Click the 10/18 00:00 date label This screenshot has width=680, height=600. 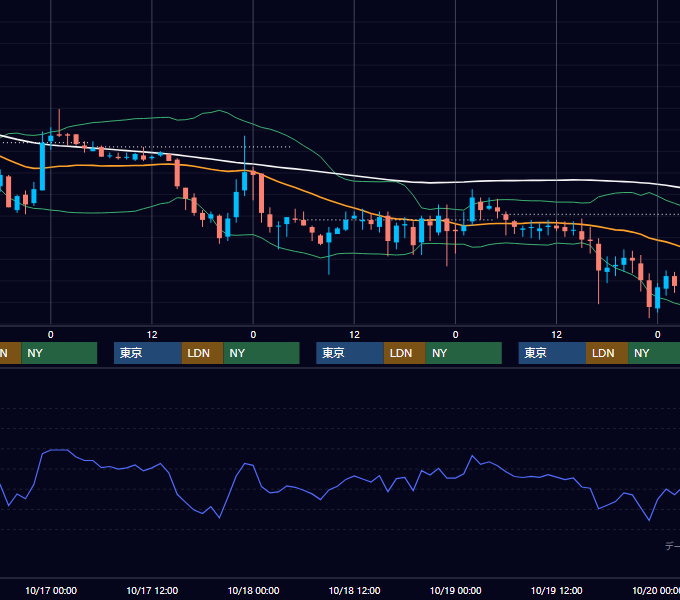253,590
